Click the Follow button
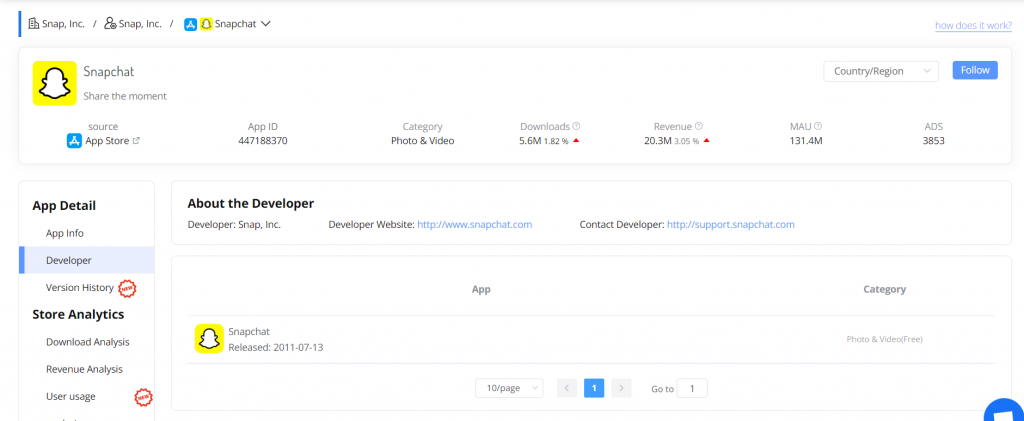 (x=974, y=71)
